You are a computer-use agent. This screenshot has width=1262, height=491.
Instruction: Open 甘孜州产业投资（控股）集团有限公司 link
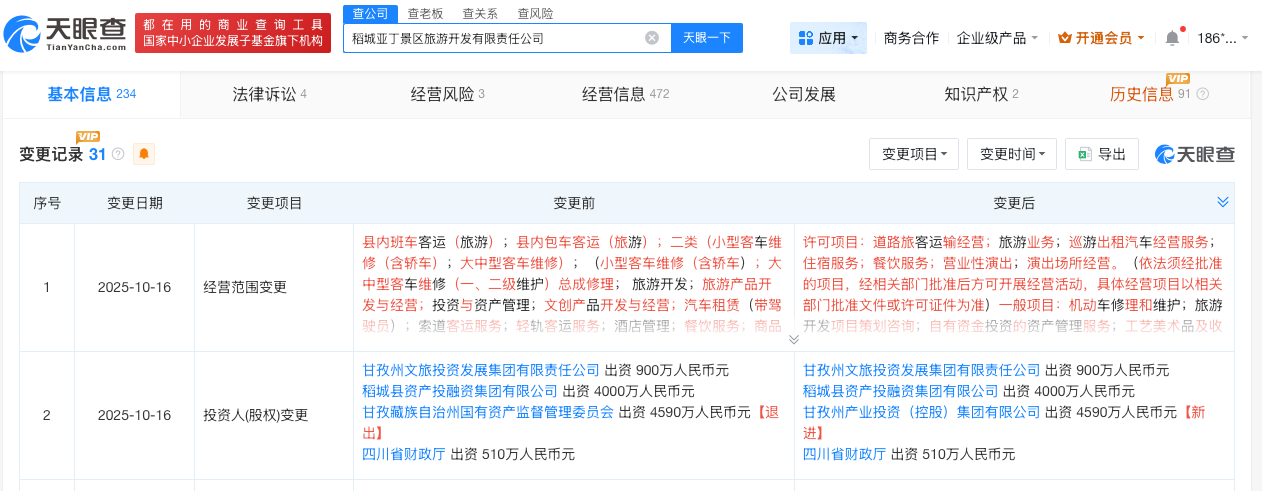(x=922, y=412)
